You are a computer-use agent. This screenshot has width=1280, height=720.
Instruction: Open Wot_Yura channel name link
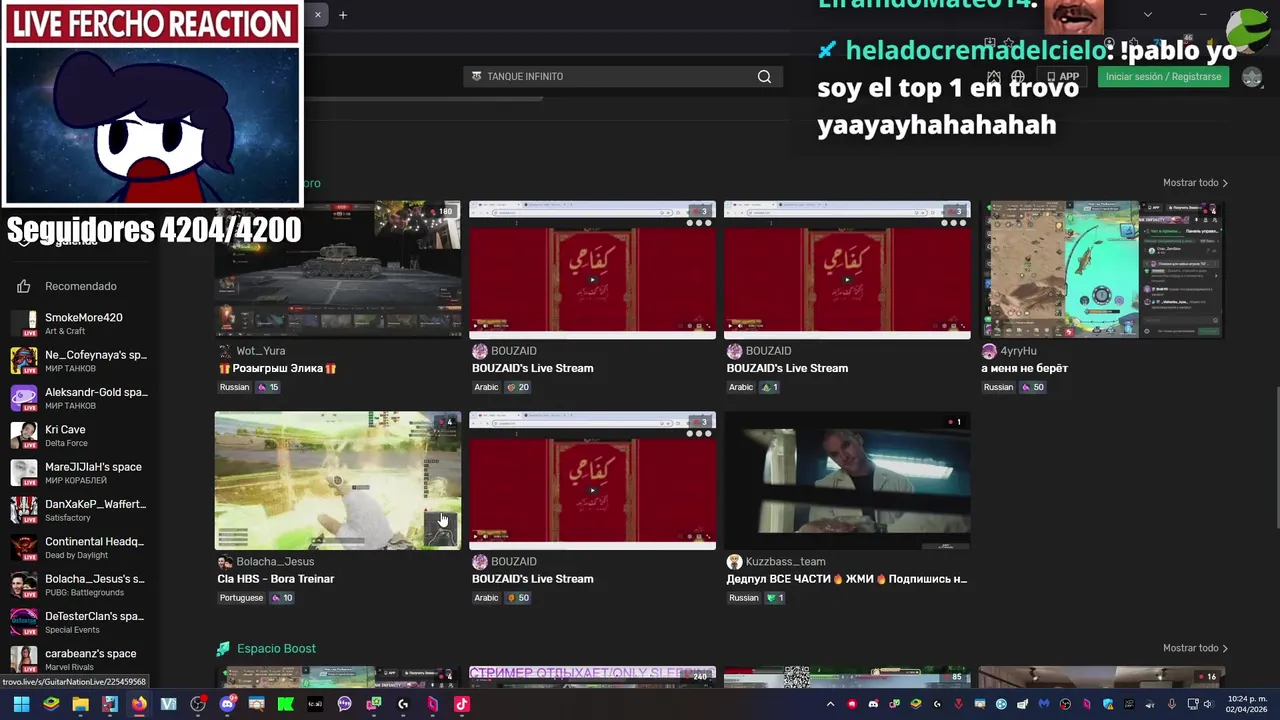click(261, 351)
